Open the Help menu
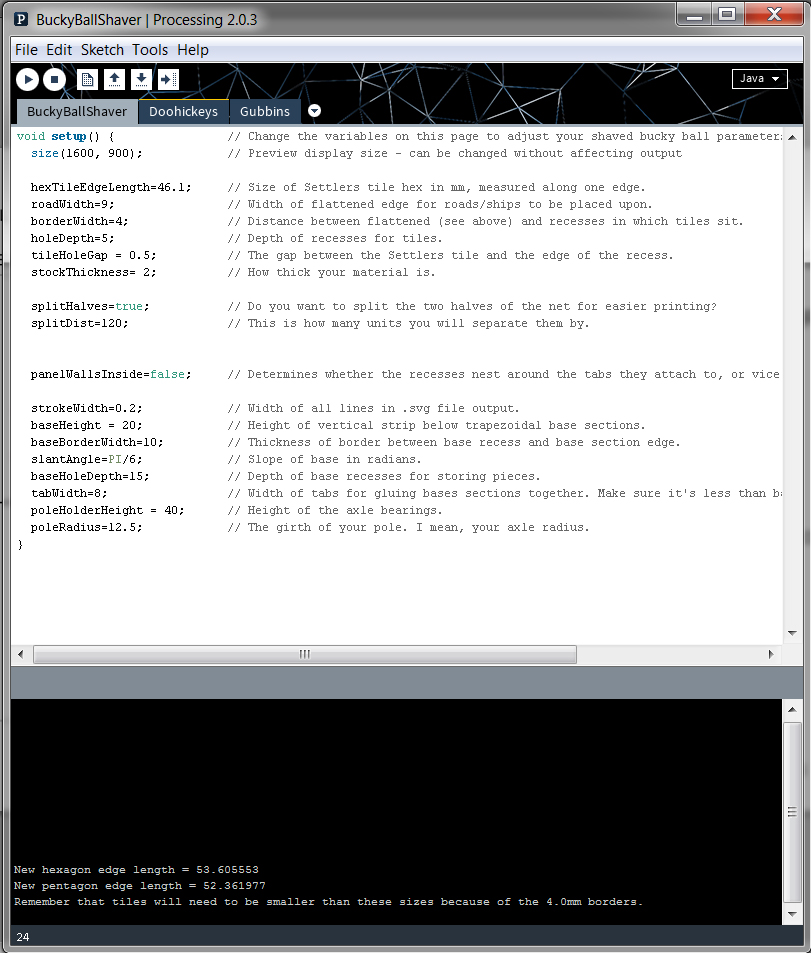811x953 pixels. point(193,50)
